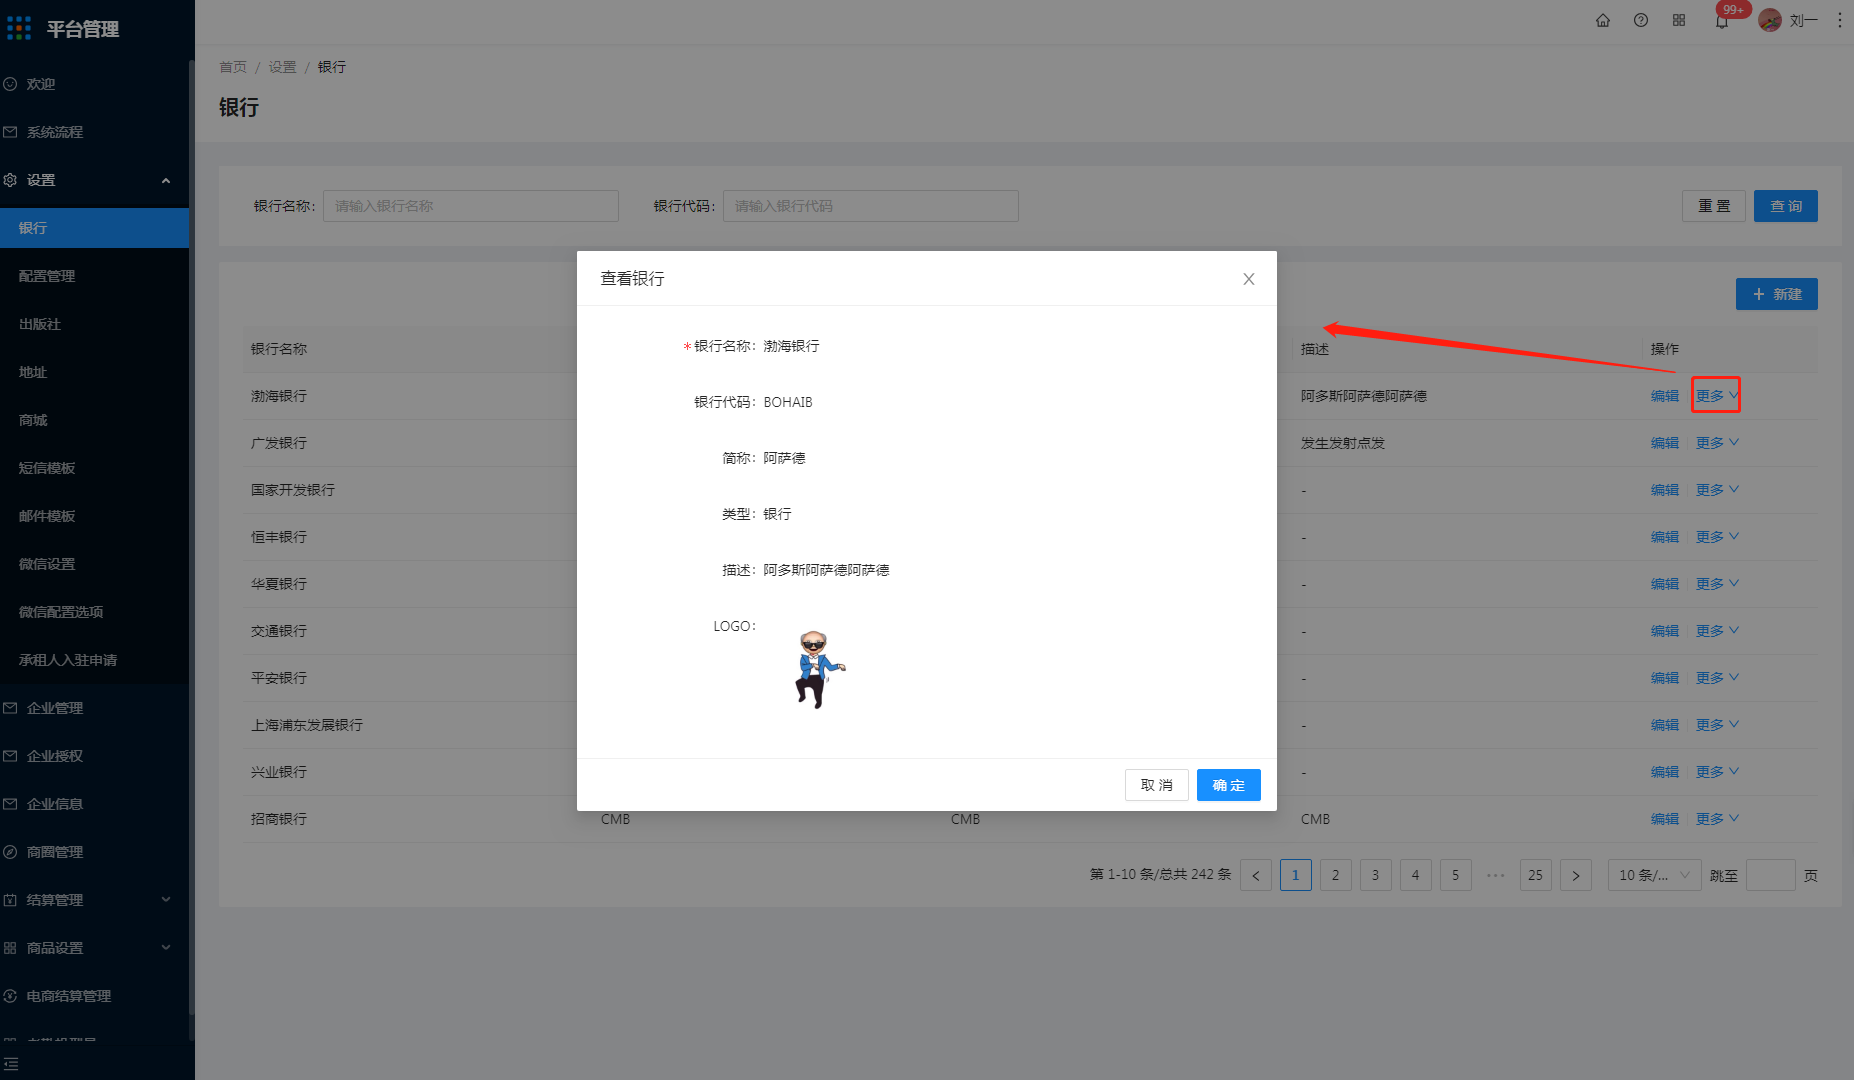Image resolution: width=1854 pixels, height=1080 pixels.
Task: Open the 10 条/页 page size dropdown
Action: coord(1654,875)
